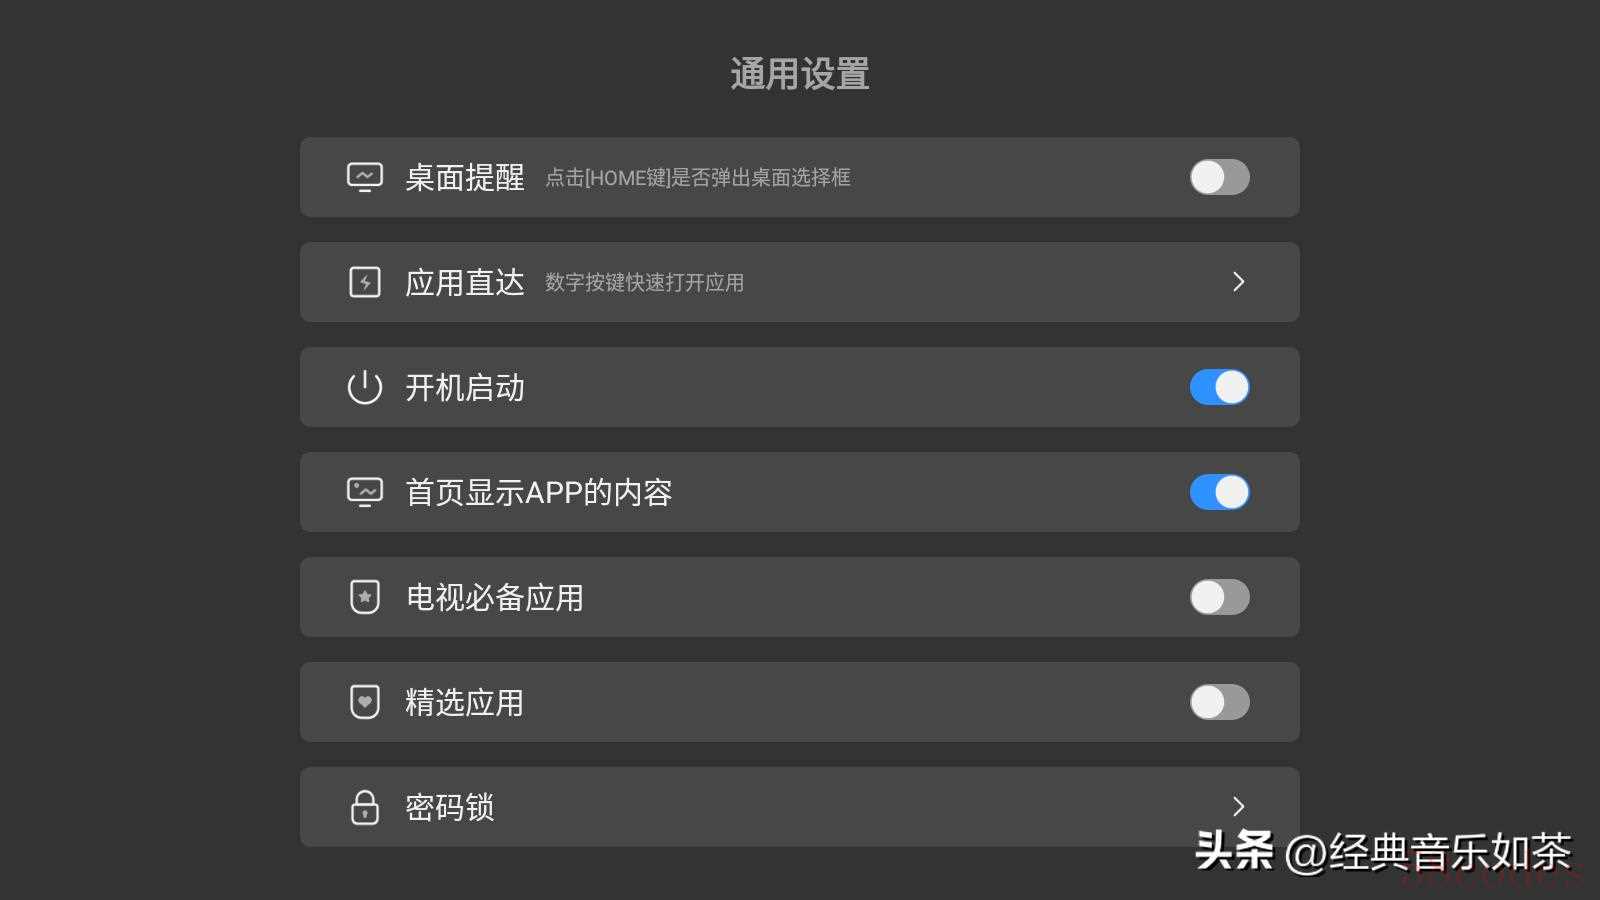Image resolution: width=1600 pixels, height=900 pixels.
Task: Click the power icon next to 开机启动
Action: [364, 387]
